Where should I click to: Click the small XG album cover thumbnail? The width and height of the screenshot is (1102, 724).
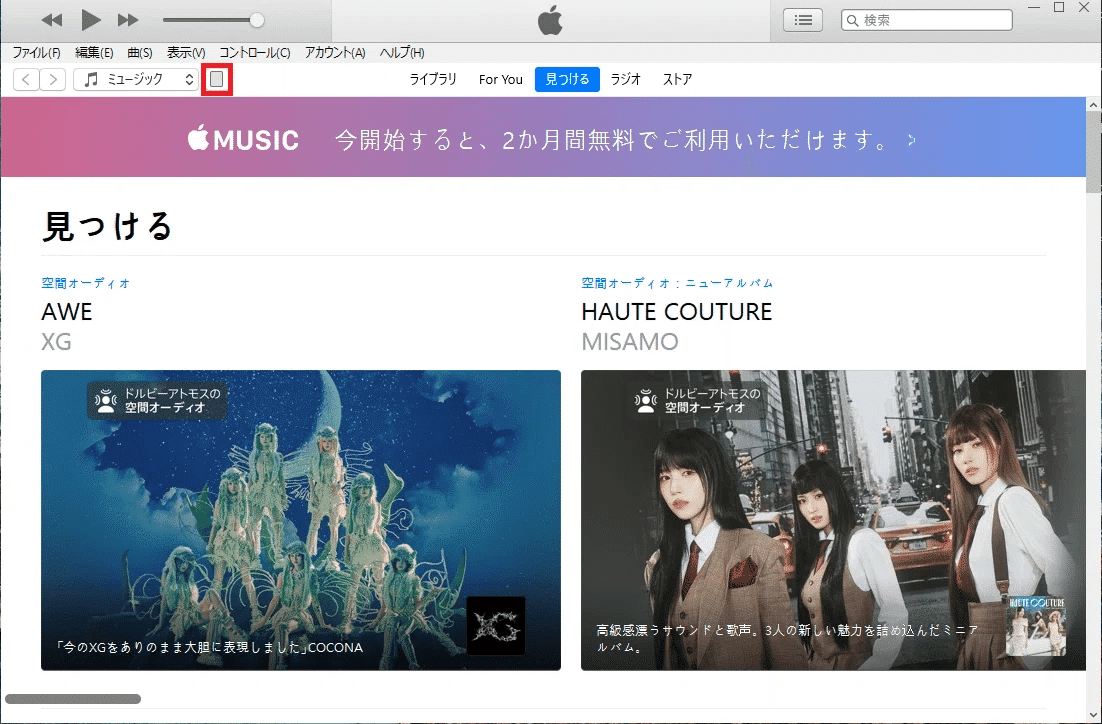(496, 626)
